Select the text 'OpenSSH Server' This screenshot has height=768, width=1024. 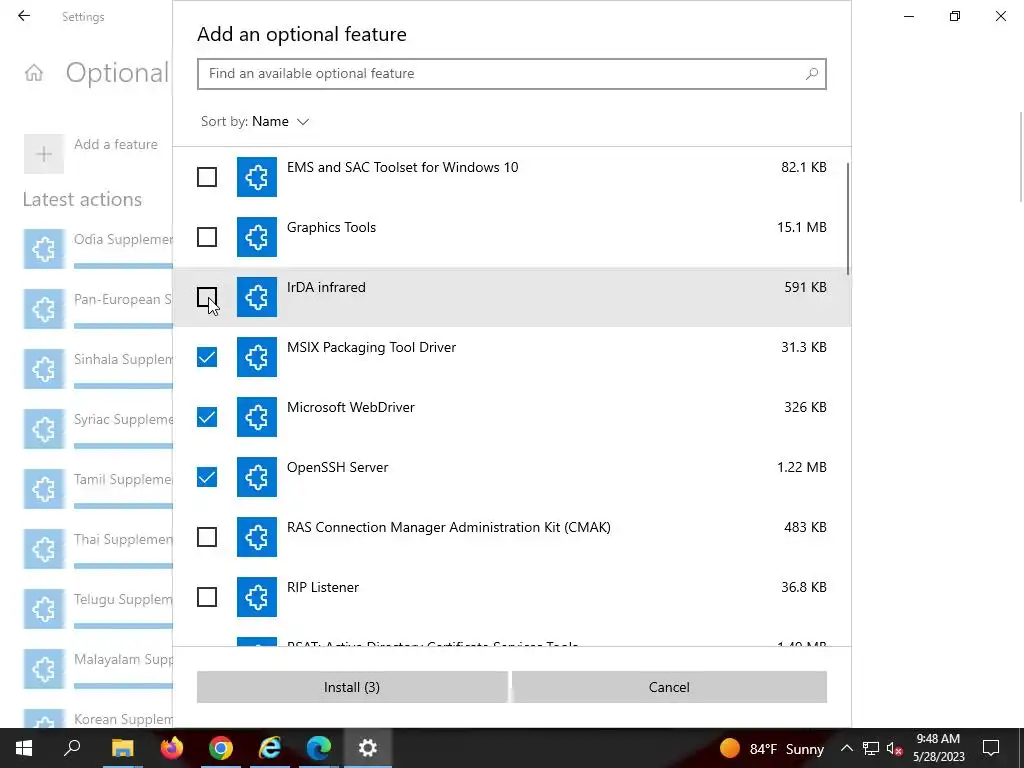pos(338,468)
